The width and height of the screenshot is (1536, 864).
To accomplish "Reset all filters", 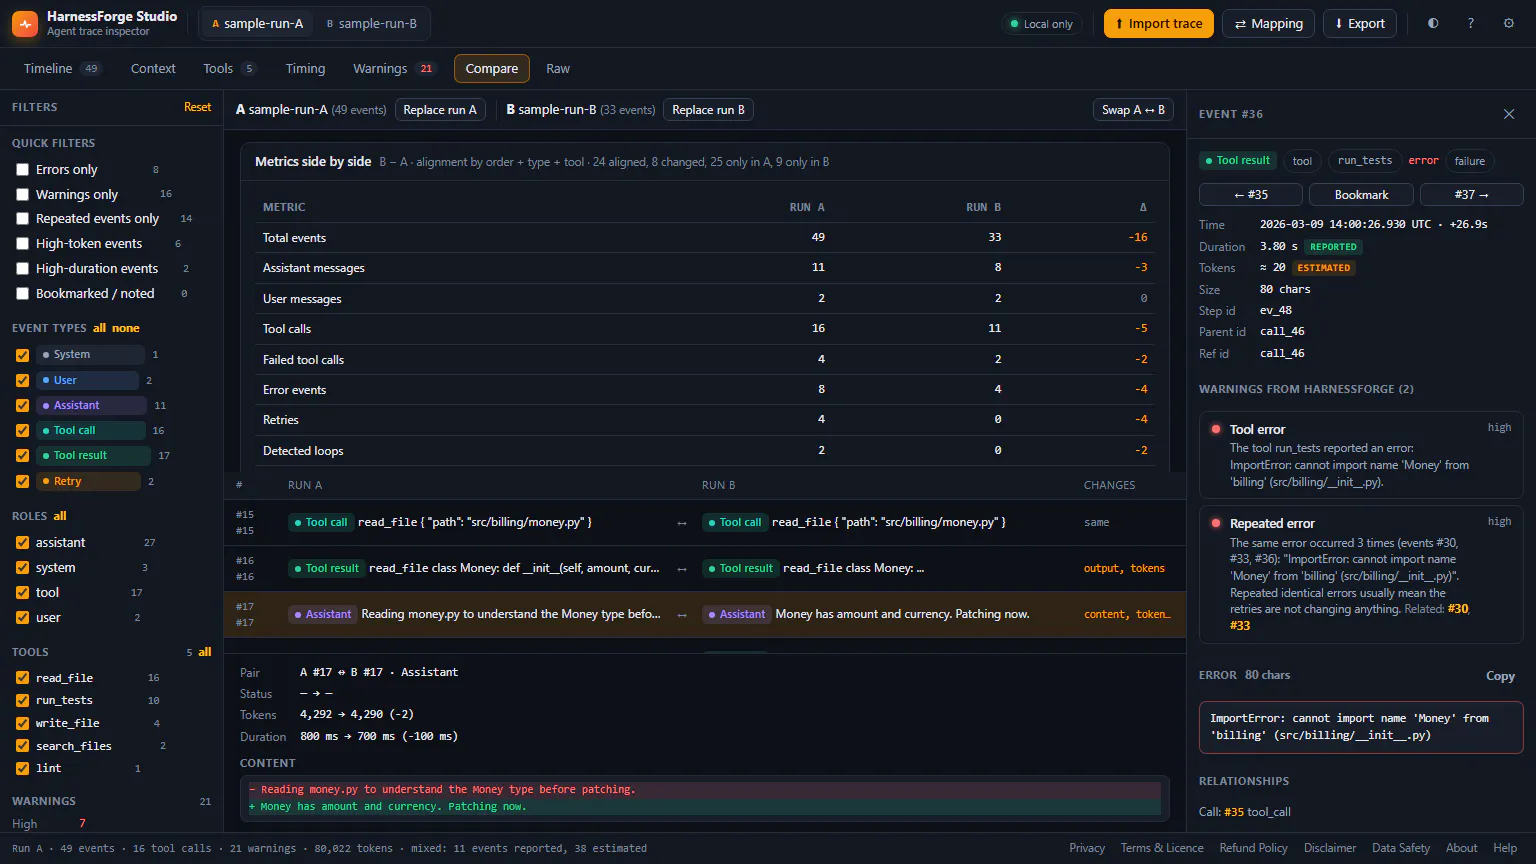I will point(197,107).
